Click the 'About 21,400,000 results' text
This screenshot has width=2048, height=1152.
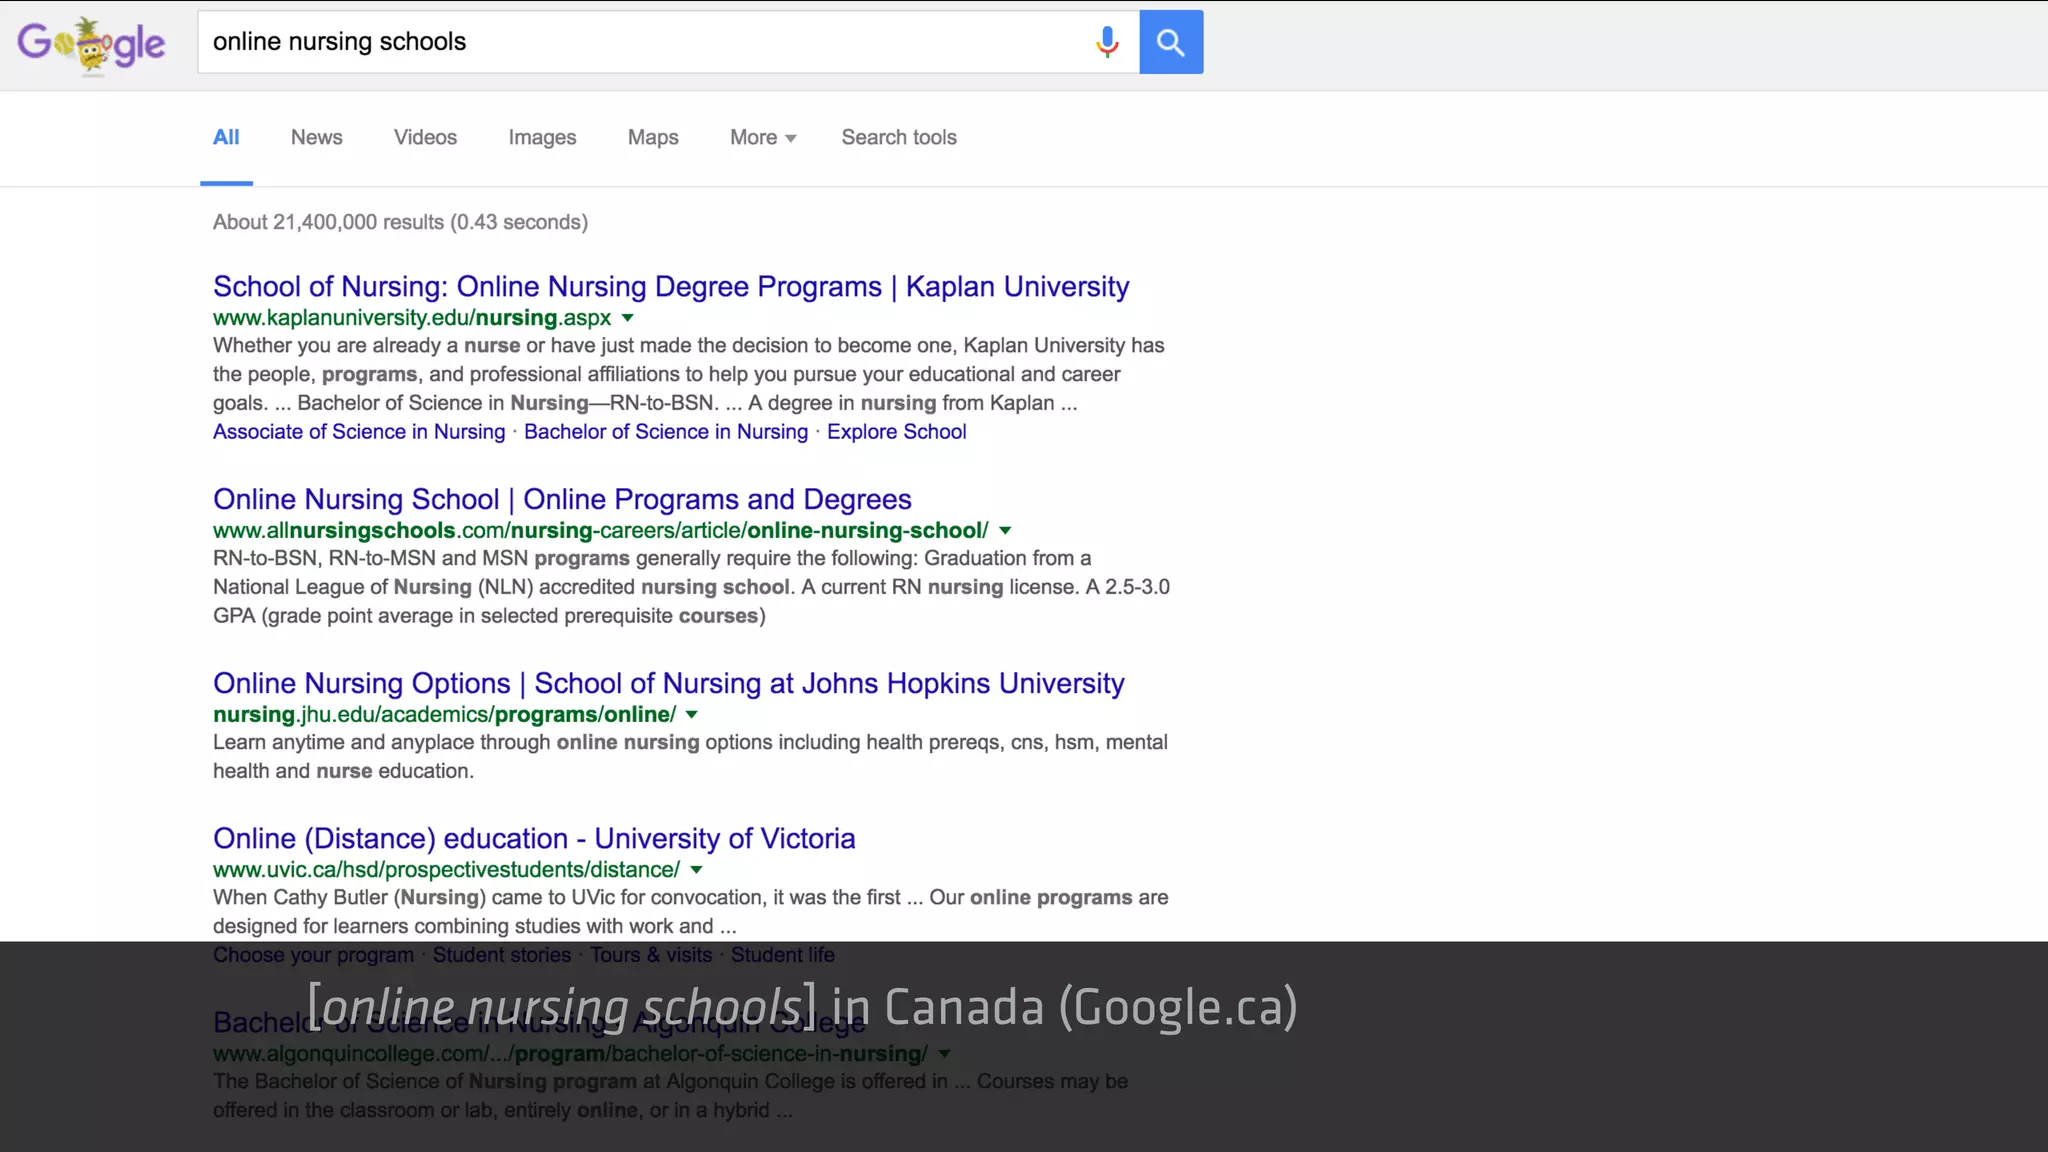tap(400, 222)
